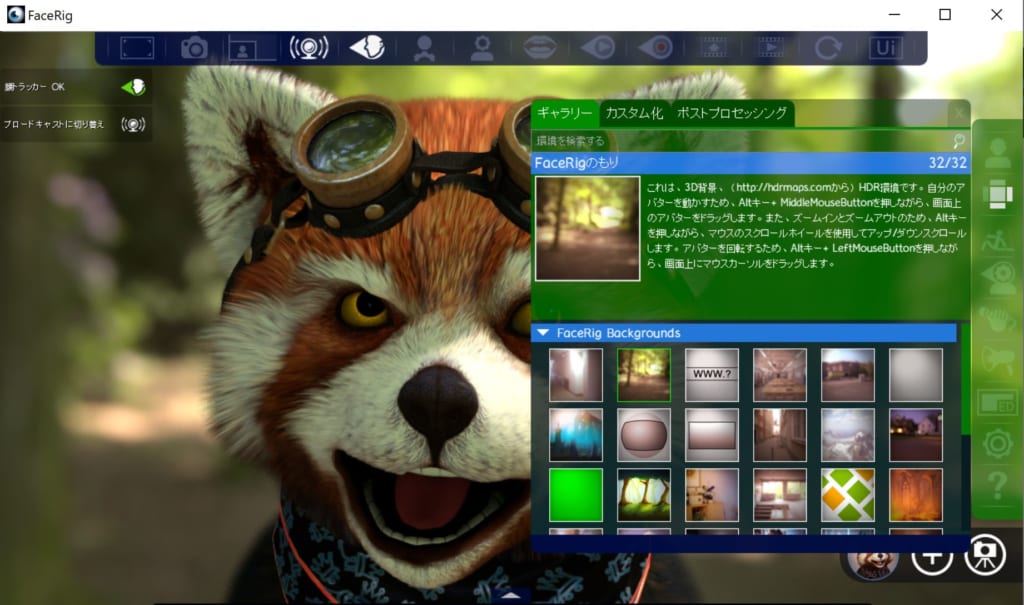The width and height of the screenshot is (1024, 605).
Task: Click the reset circular arrow in the toolbar
Action: 827,46
